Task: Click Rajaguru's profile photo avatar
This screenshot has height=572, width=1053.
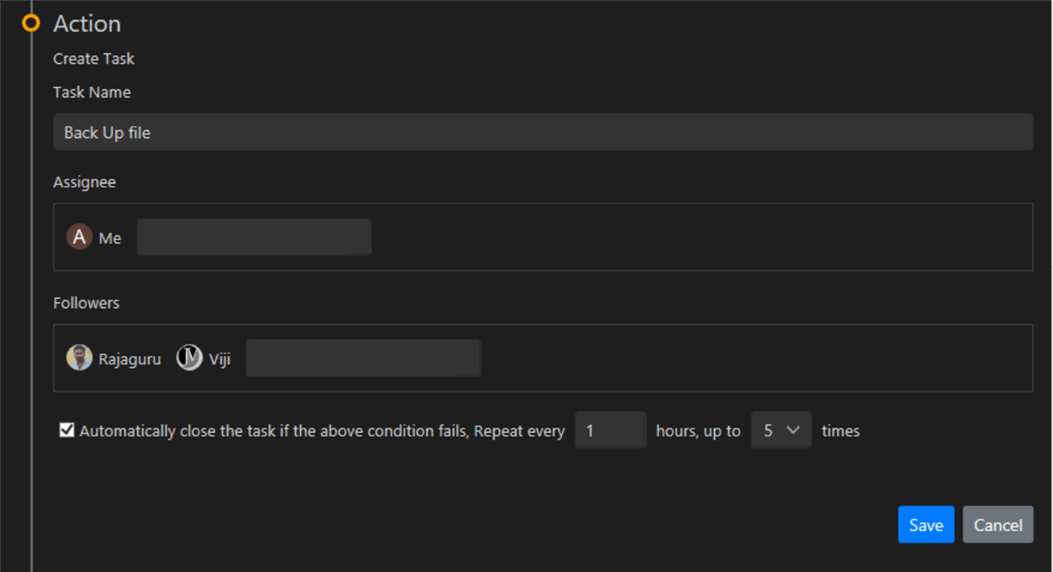Action: (79, 358)
